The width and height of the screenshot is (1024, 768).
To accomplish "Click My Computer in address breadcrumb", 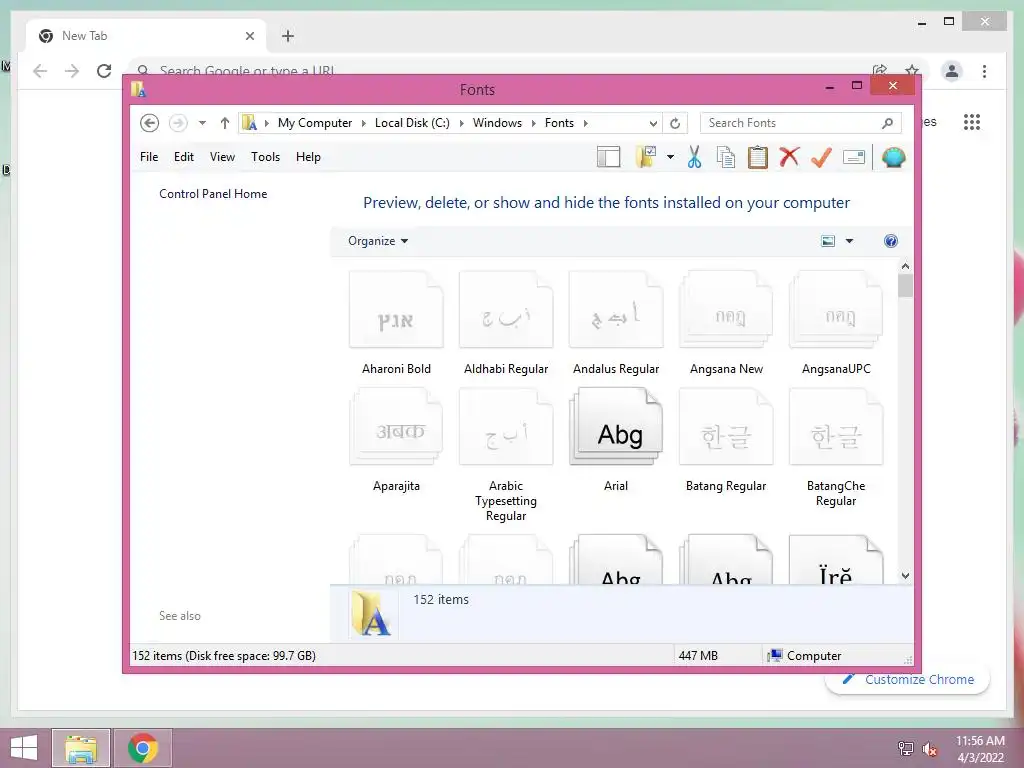I will [315, 123].
